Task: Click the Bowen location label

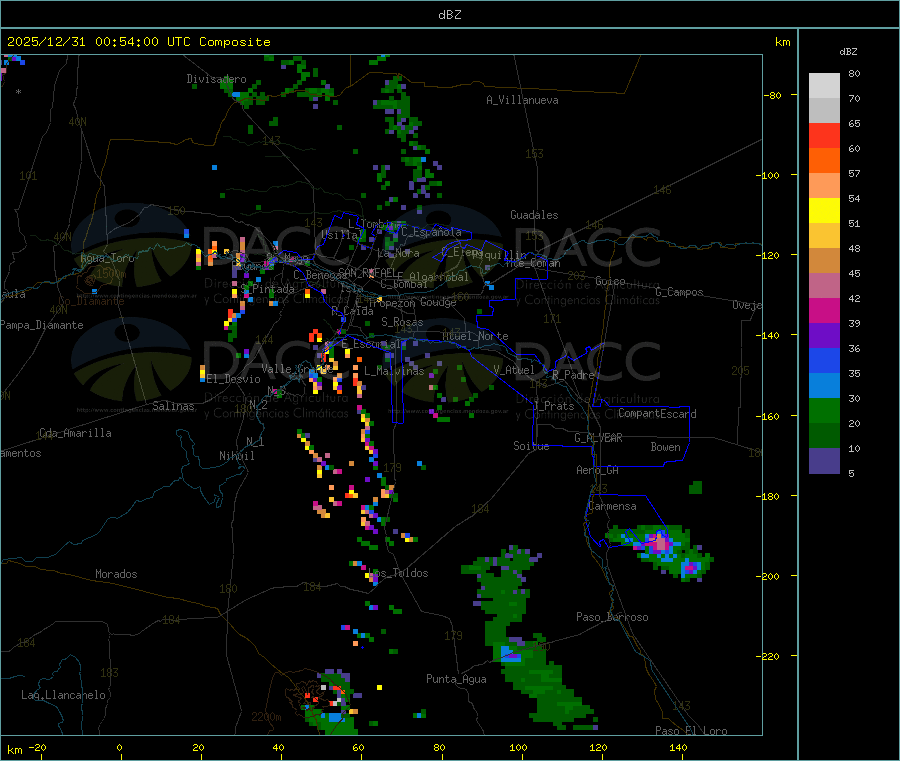Action: tap(666, 447)
